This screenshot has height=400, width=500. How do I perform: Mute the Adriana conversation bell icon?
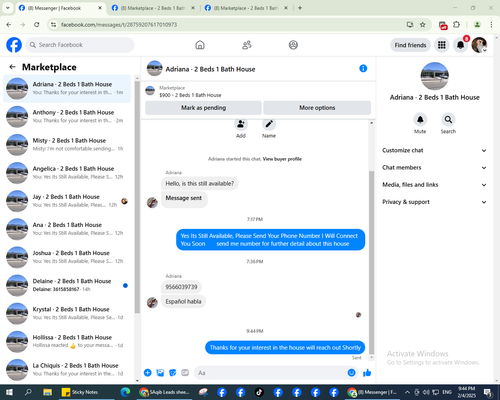(x=420, y=119)
